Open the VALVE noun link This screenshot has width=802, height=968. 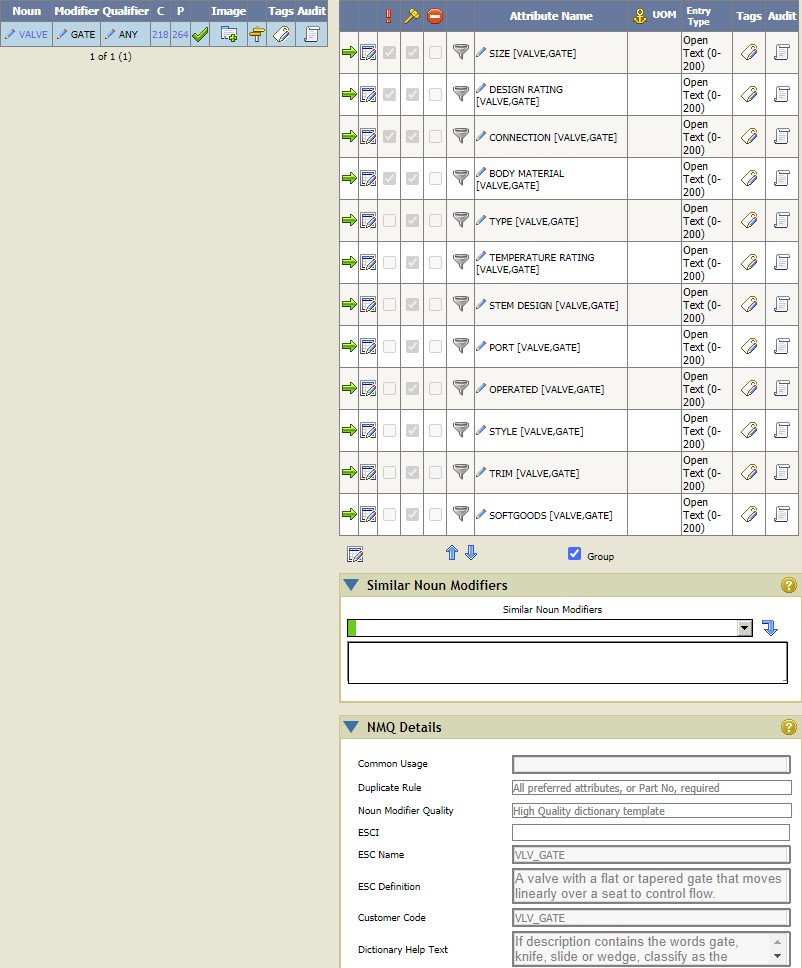click(33, 34)
